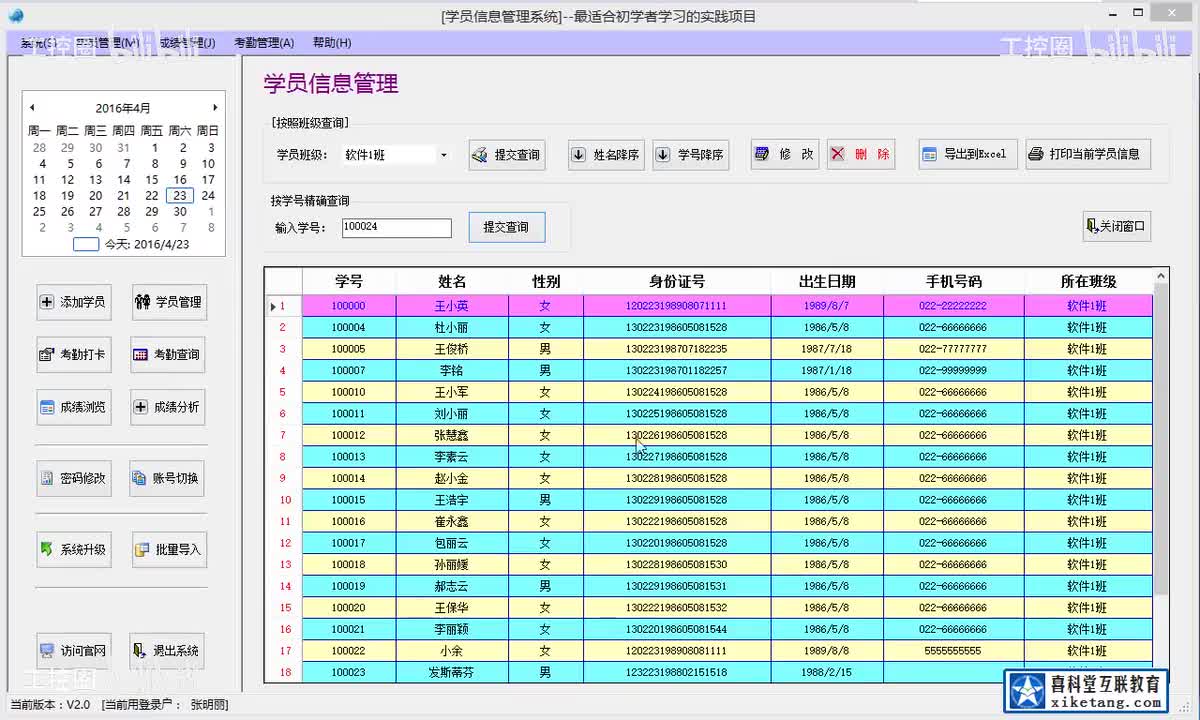Click the 退出系统 sidebar button

click(x=168, y=650)
